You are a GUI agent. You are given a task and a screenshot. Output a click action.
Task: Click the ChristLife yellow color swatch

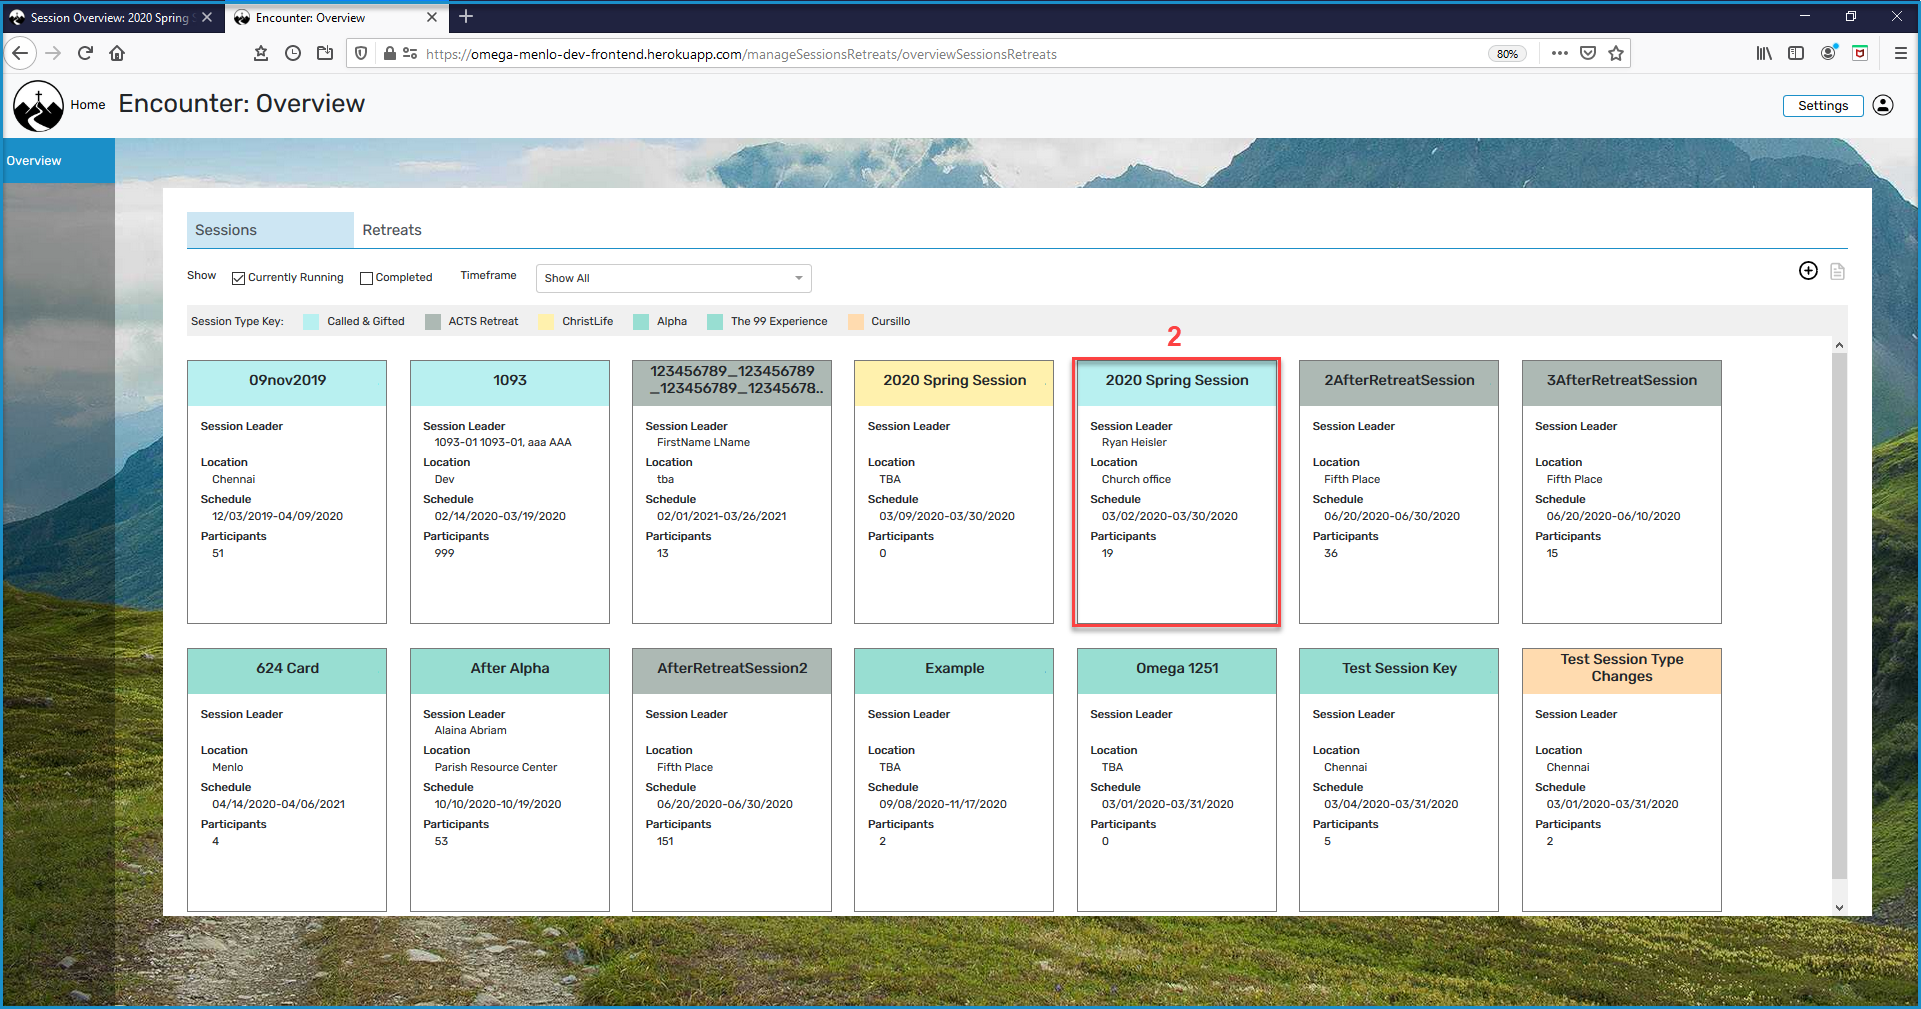tap(545, 321)
